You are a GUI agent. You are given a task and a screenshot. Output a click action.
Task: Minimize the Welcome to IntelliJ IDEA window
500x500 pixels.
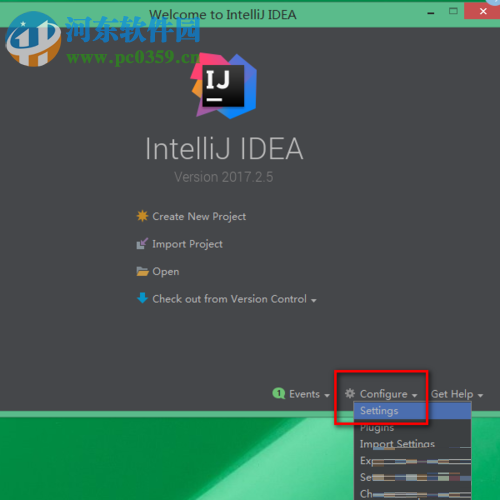tap(431, 13)
